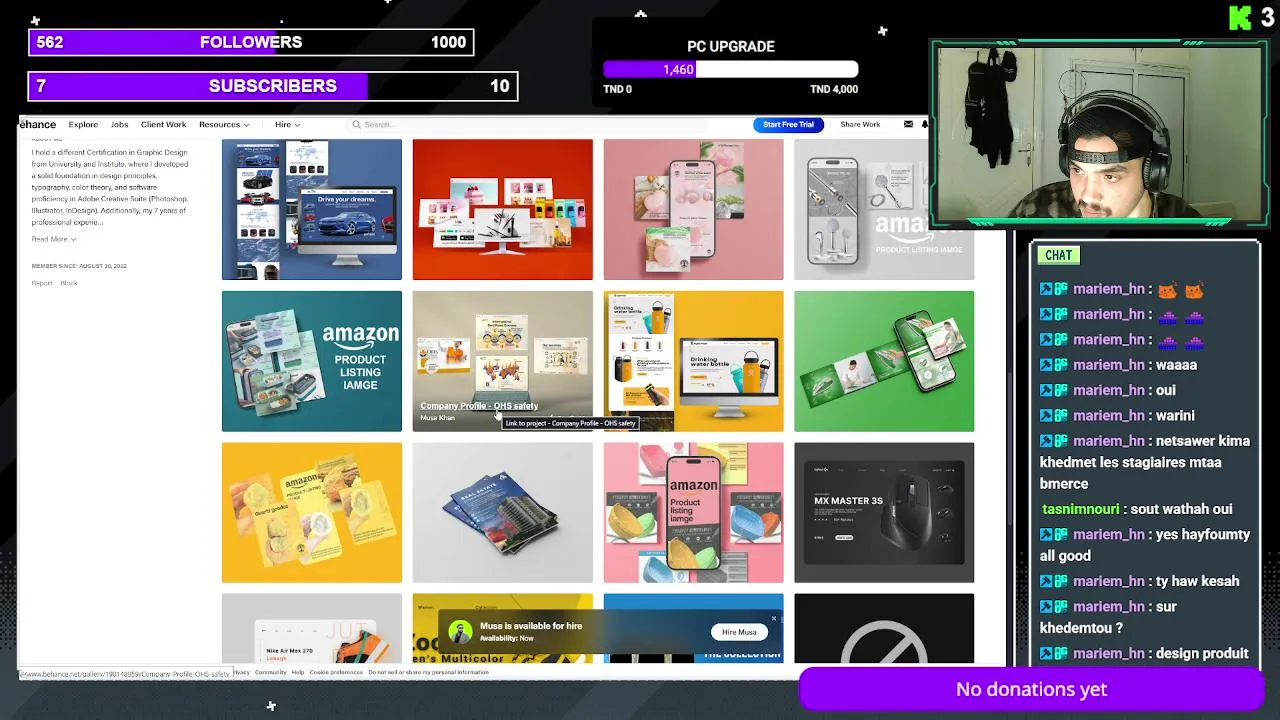Open the green phone mockup project thumbnail
Image resolution: width=1280 pixels, height=720 pixels.
tap(884, 361)
